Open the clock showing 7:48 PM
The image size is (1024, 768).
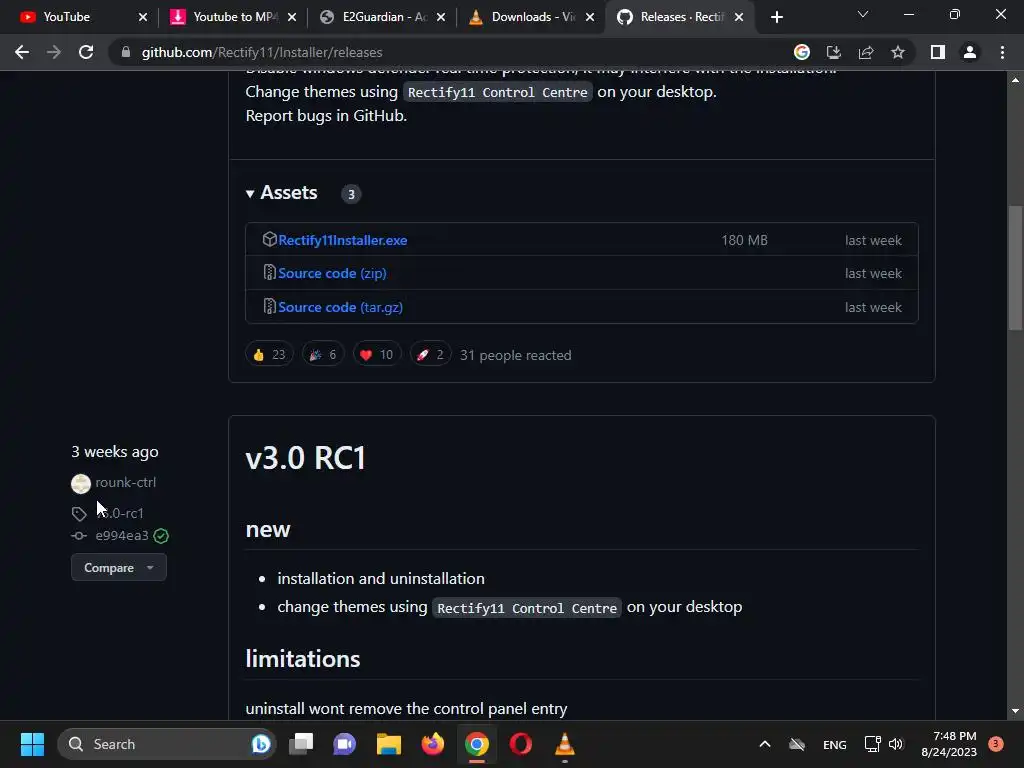[949, 744]
